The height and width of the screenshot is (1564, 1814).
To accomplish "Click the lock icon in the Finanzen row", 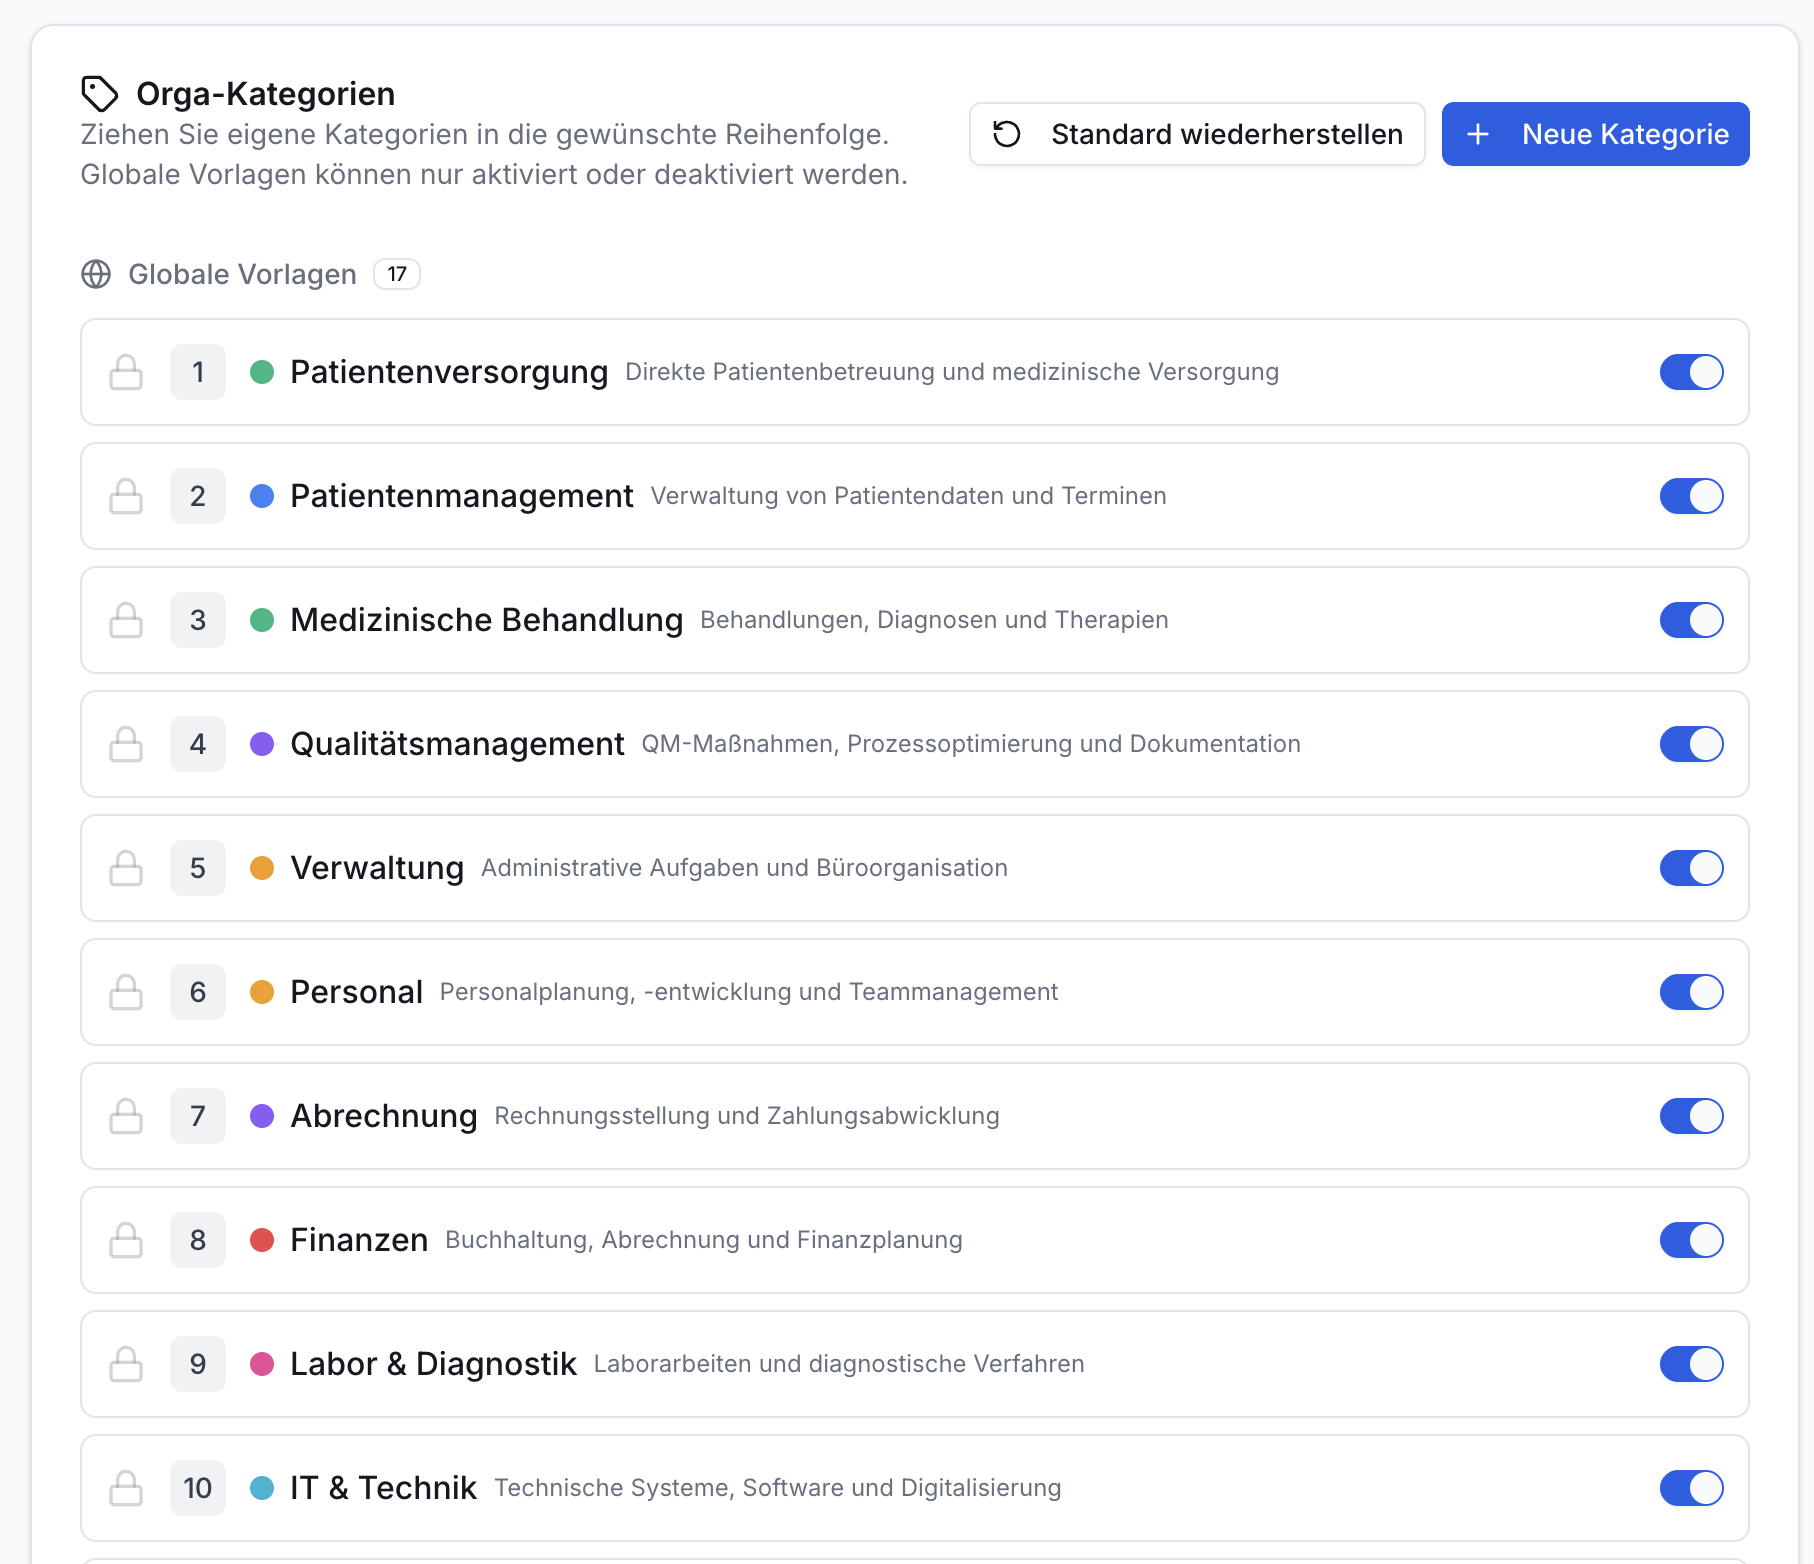I will pos(126,1240).
